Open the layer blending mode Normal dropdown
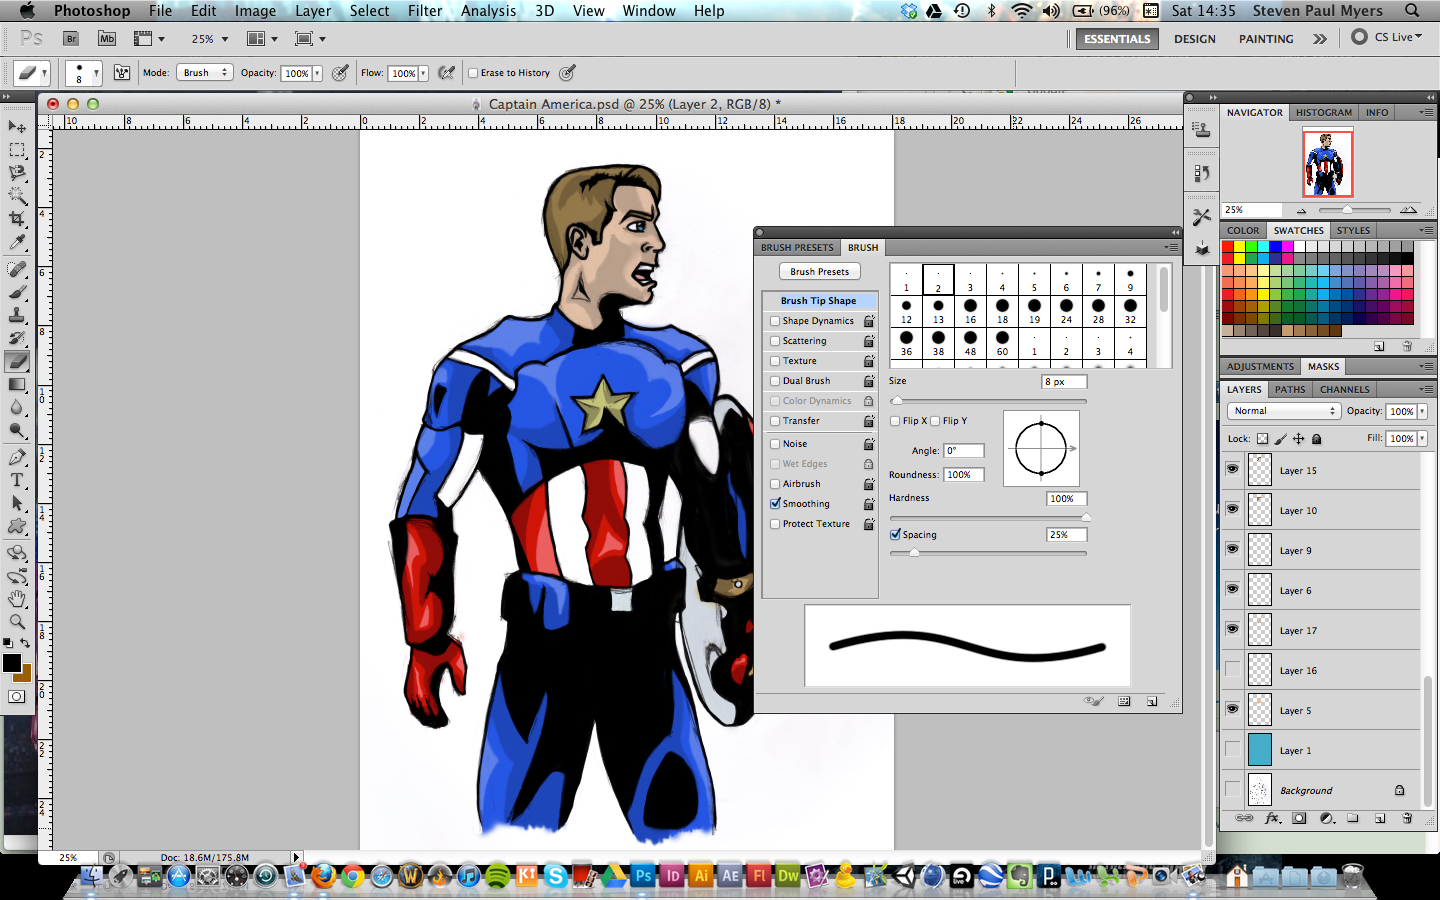The height and width of the screenshot is (900, 1440). tap(1284, 411)
